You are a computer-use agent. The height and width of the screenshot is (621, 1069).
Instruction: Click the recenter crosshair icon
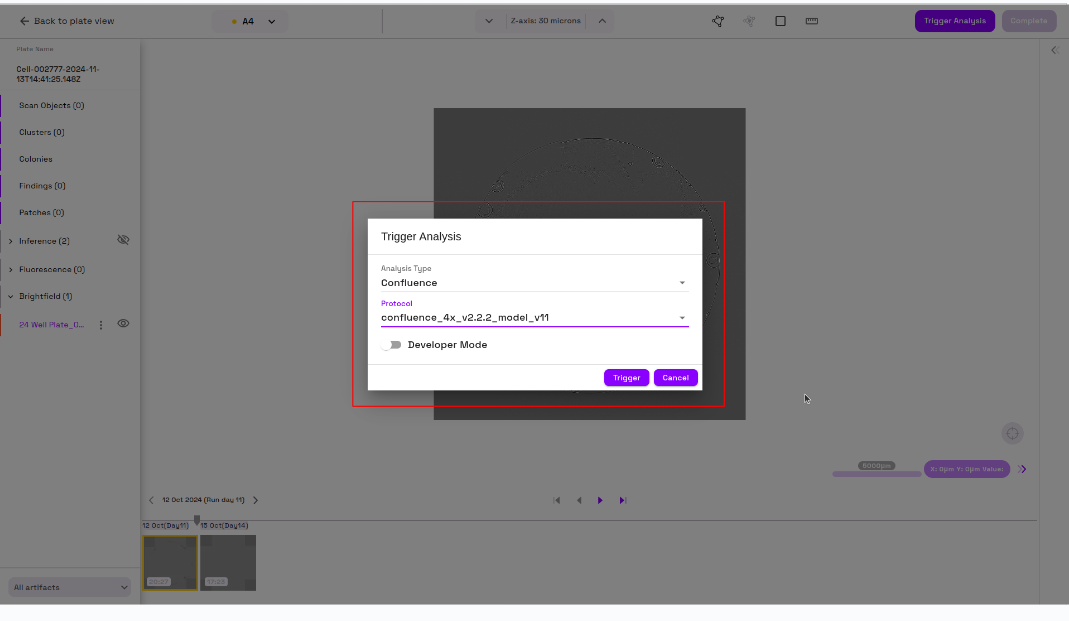(x=1012, y=433)
